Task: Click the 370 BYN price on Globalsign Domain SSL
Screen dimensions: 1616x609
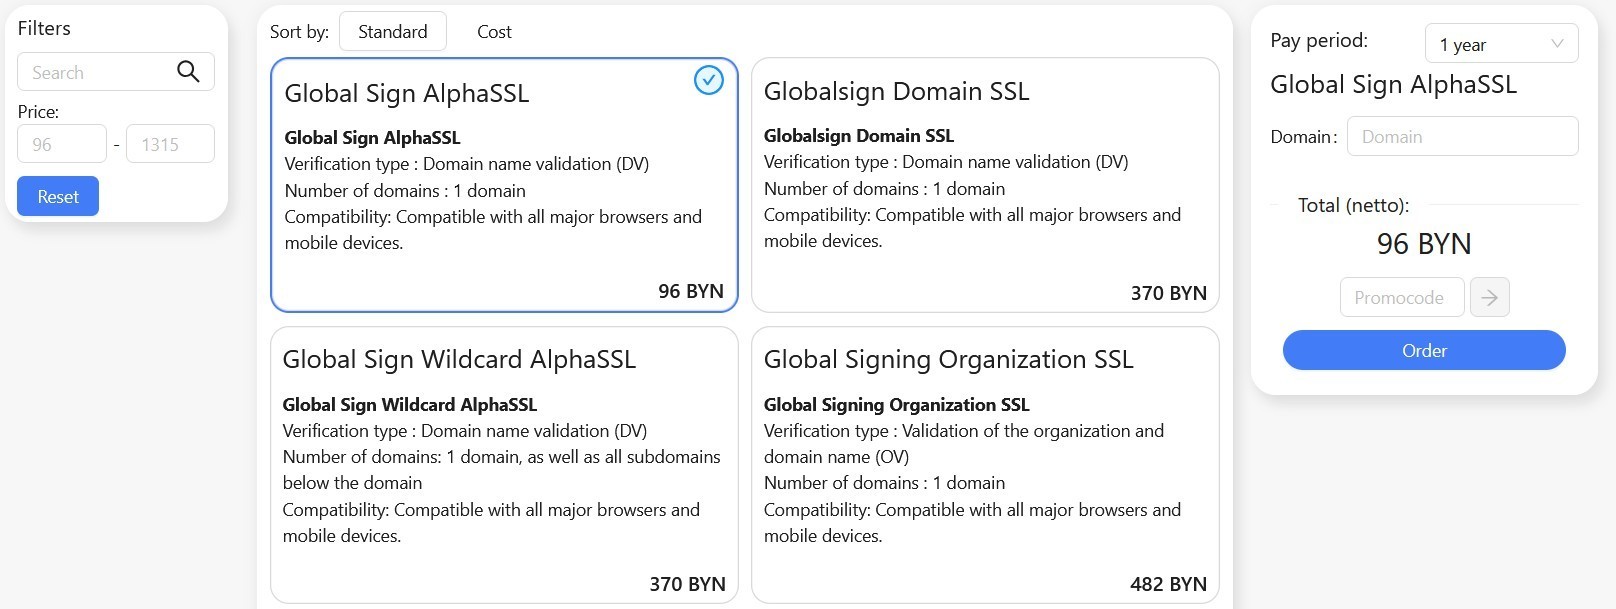Action: tap(1168, 293)
